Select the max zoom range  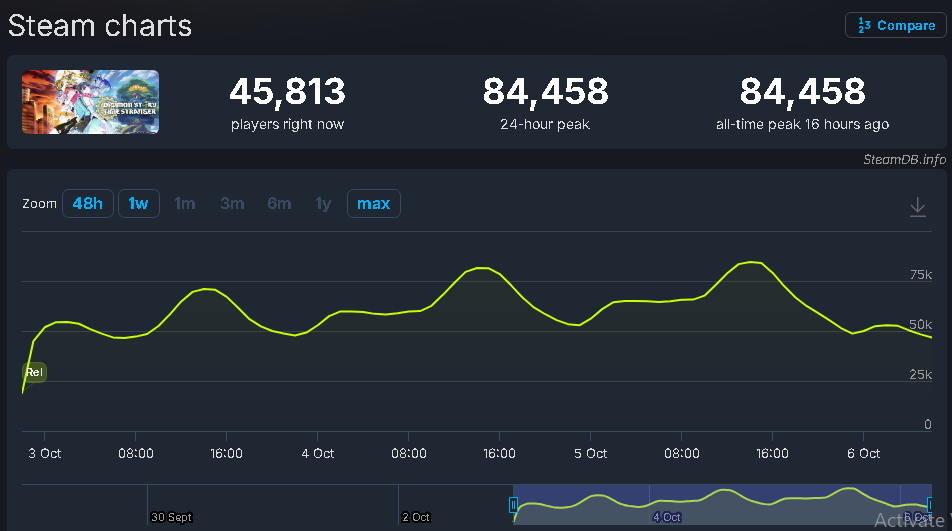click(373, 204)
